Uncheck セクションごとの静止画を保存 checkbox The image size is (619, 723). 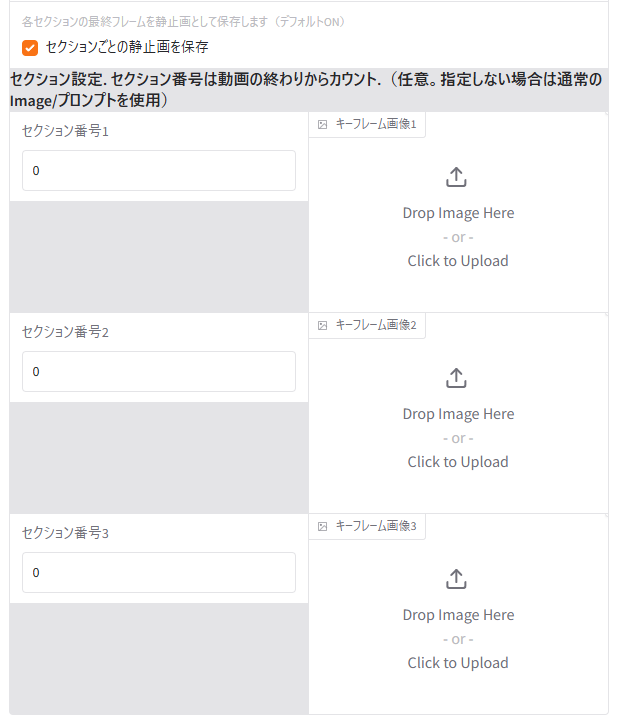point(30,47)
